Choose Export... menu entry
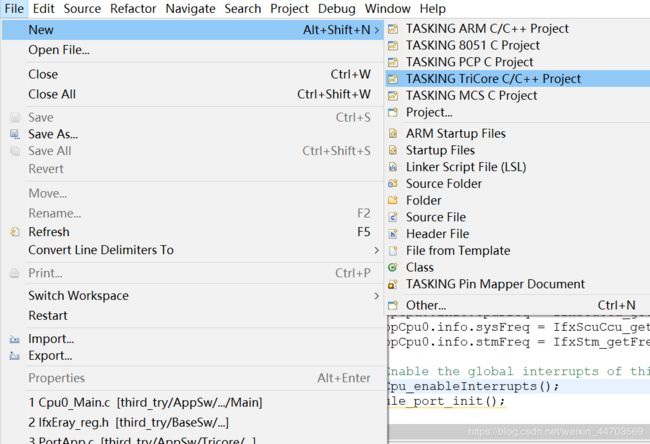The height and width of the screenshot is (444, 650). pos(194,356)
